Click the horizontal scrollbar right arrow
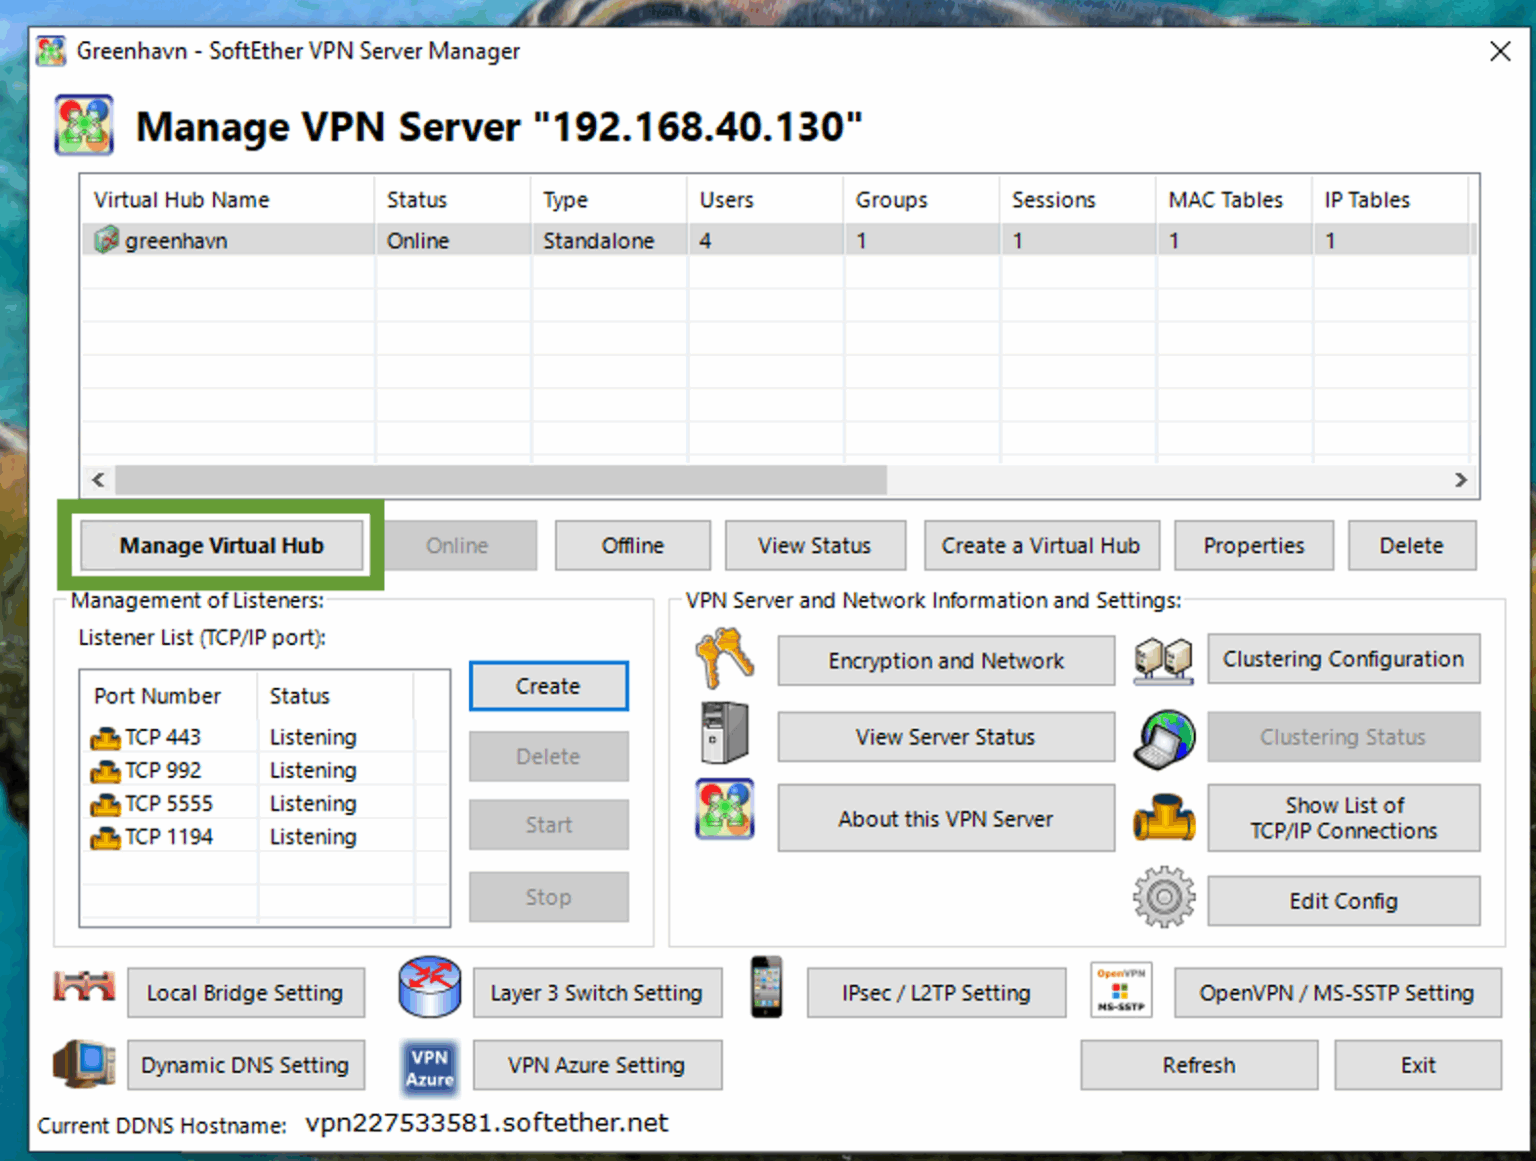 [1462, 480]
